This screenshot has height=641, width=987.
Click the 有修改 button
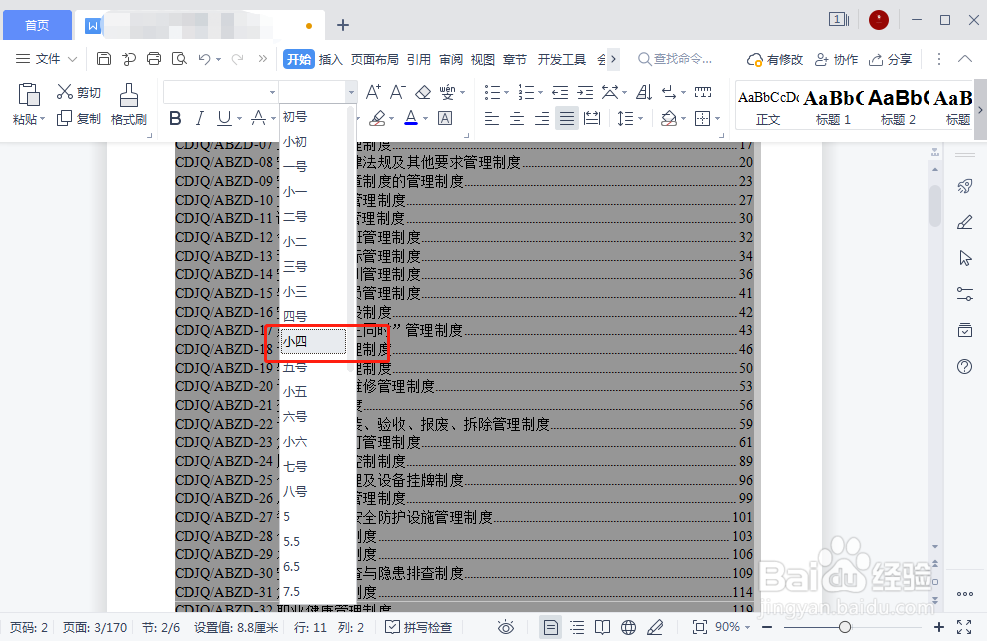(775, 59)
